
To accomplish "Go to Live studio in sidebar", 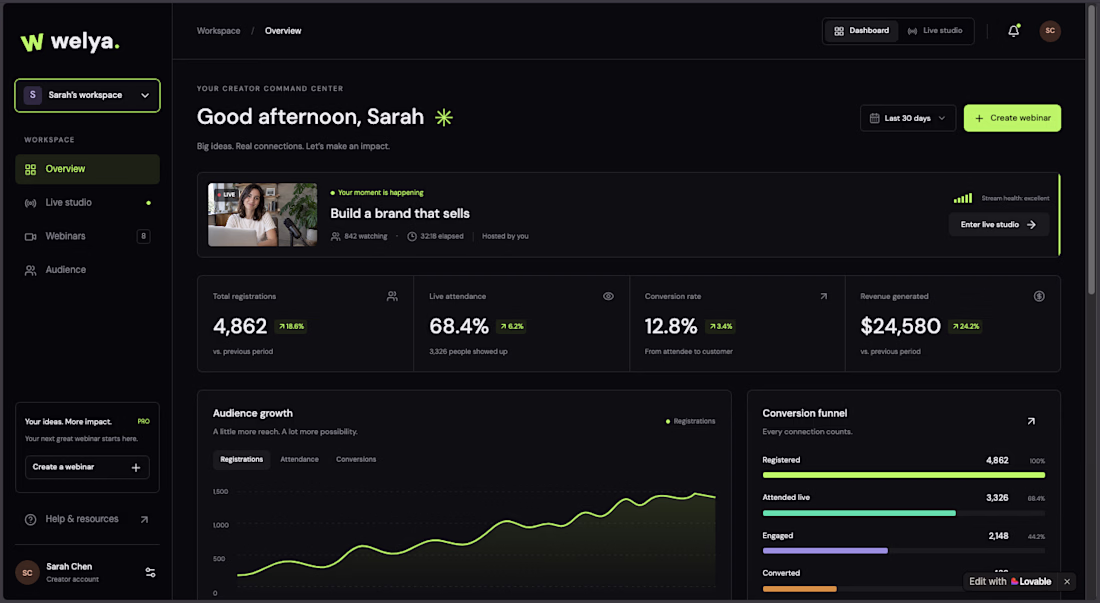I will (87, 203).
